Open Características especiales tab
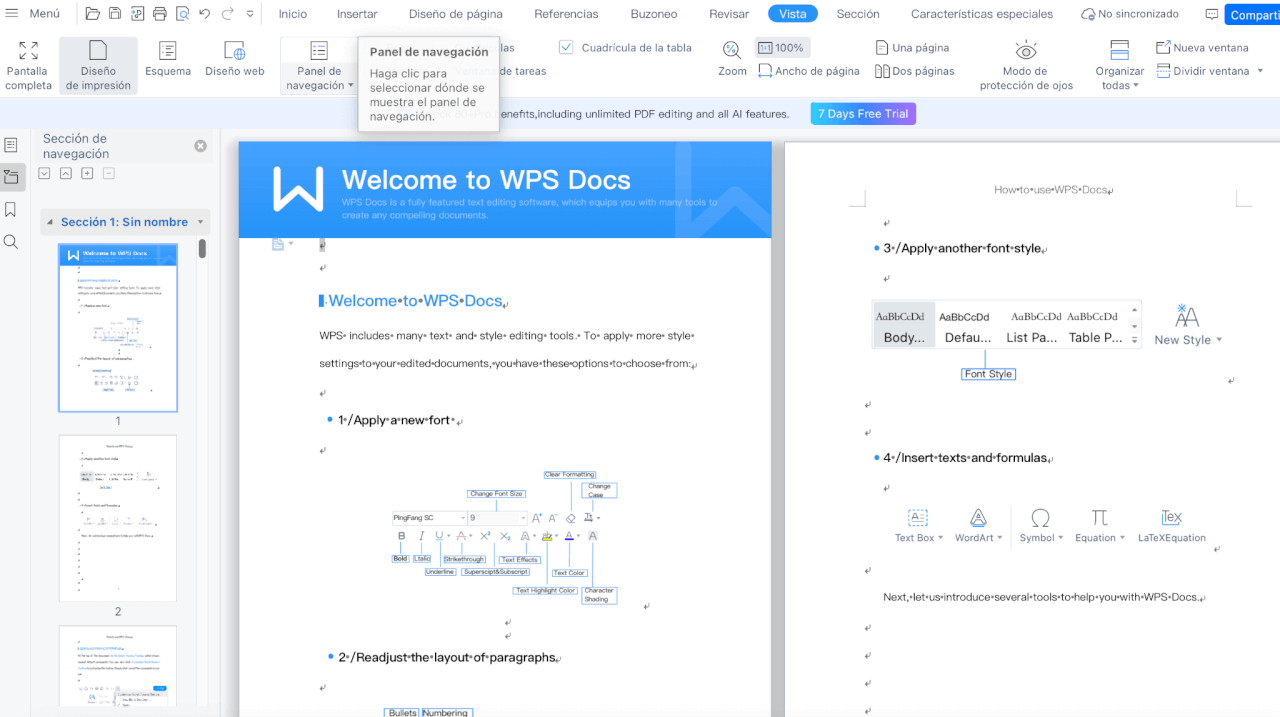This screenshot has width=1280, height=717. 982,14
